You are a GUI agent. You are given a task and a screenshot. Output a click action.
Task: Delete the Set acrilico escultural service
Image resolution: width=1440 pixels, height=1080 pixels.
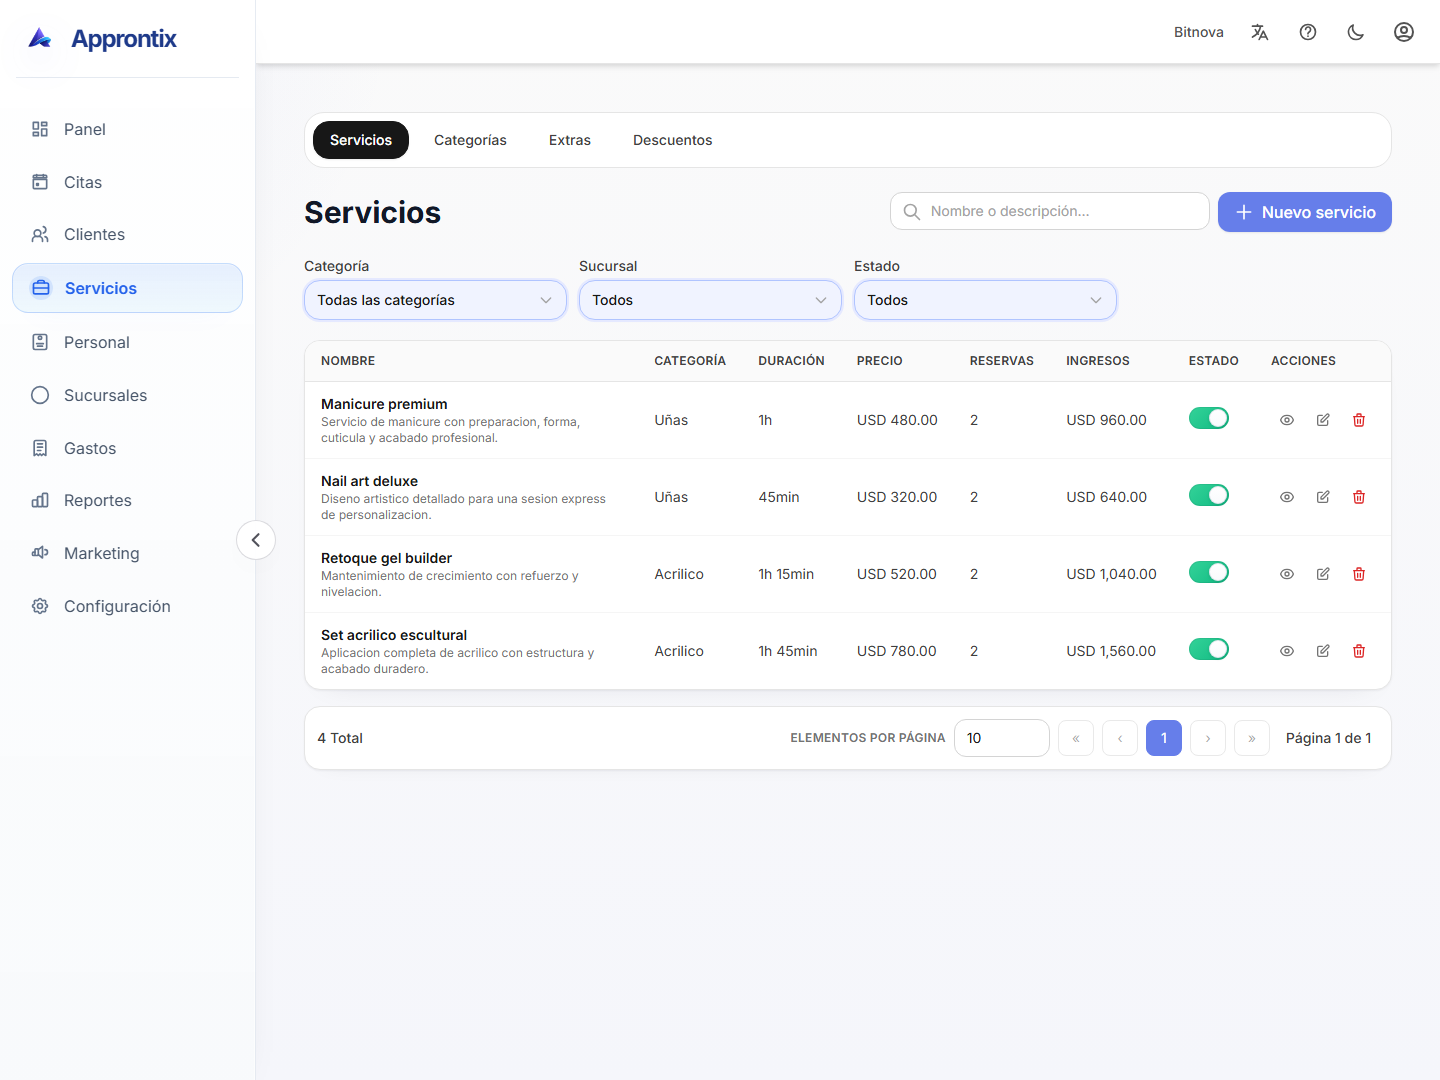(1359, 651)
